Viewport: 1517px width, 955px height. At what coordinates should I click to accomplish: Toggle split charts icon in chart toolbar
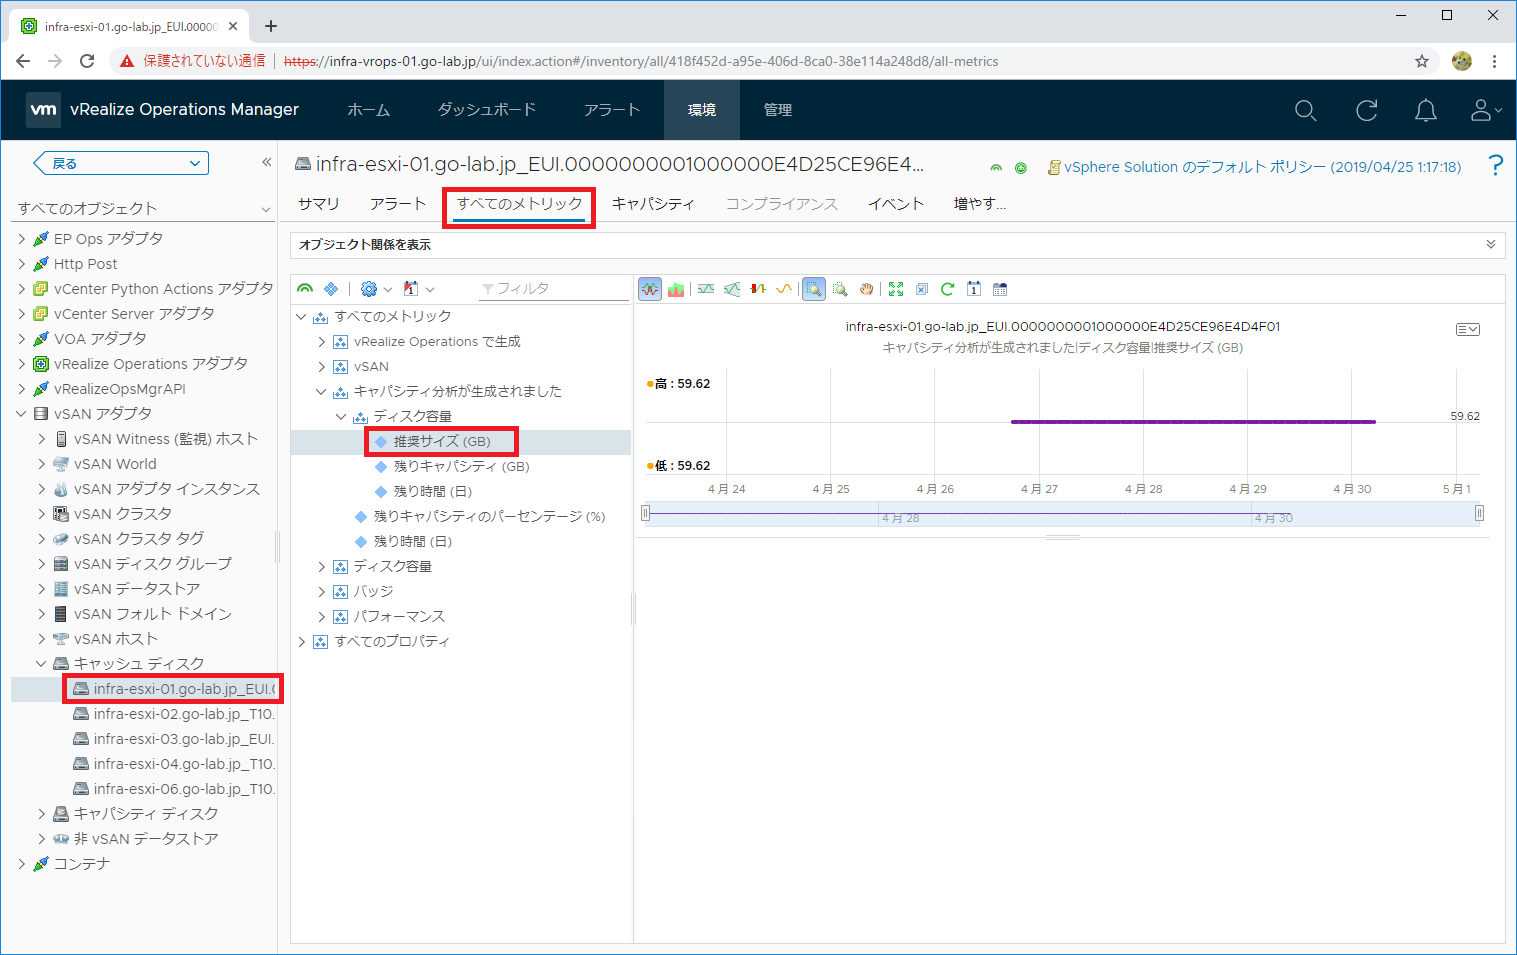click(x=650, y=289)
